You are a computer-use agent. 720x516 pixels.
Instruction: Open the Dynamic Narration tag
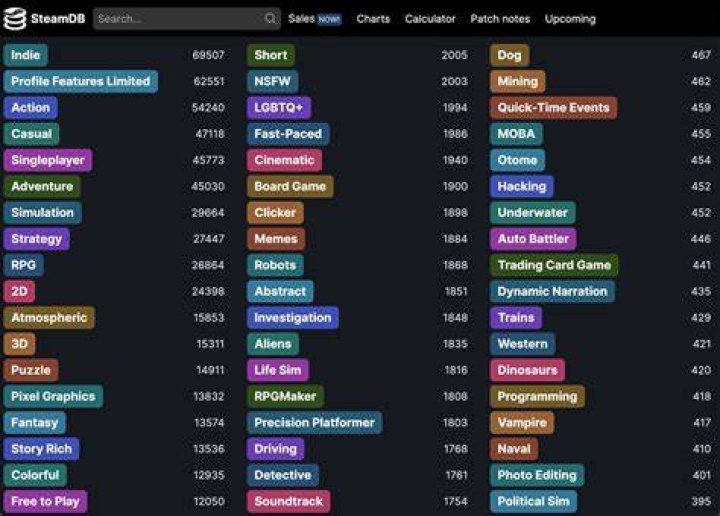(552, 291)
